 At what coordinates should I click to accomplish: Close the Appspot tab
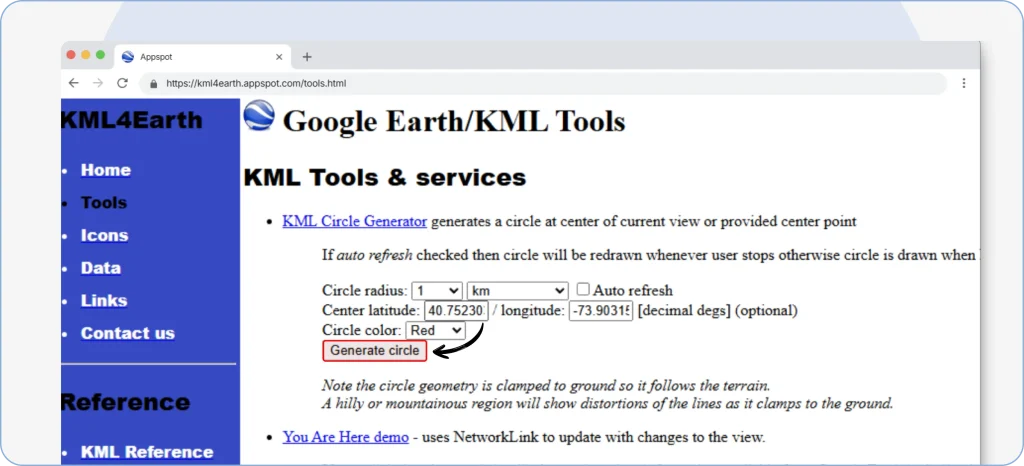(x=279, y=57)
